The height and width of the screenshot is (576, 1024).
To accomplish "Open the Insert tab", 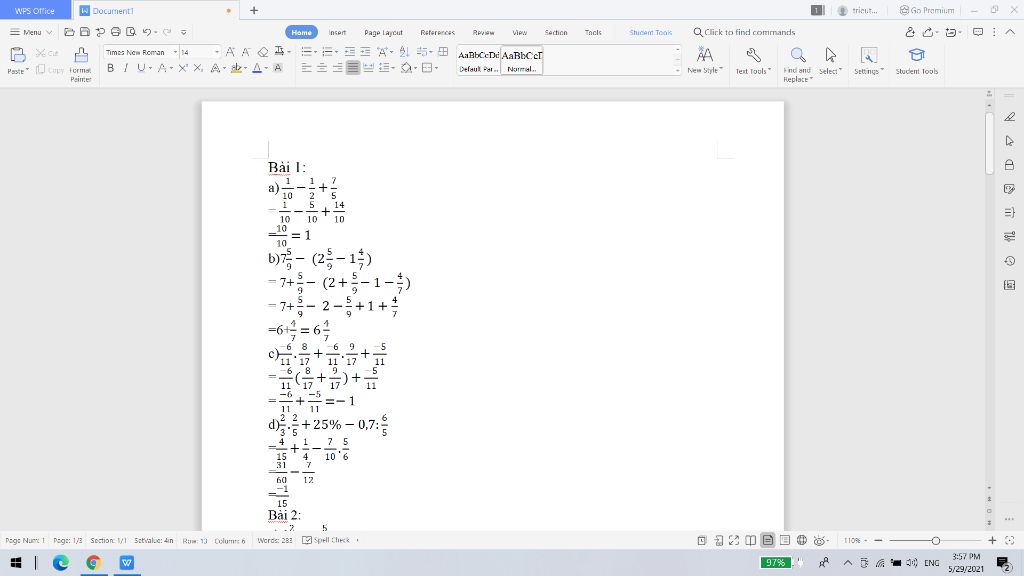I will pos(337,32).
